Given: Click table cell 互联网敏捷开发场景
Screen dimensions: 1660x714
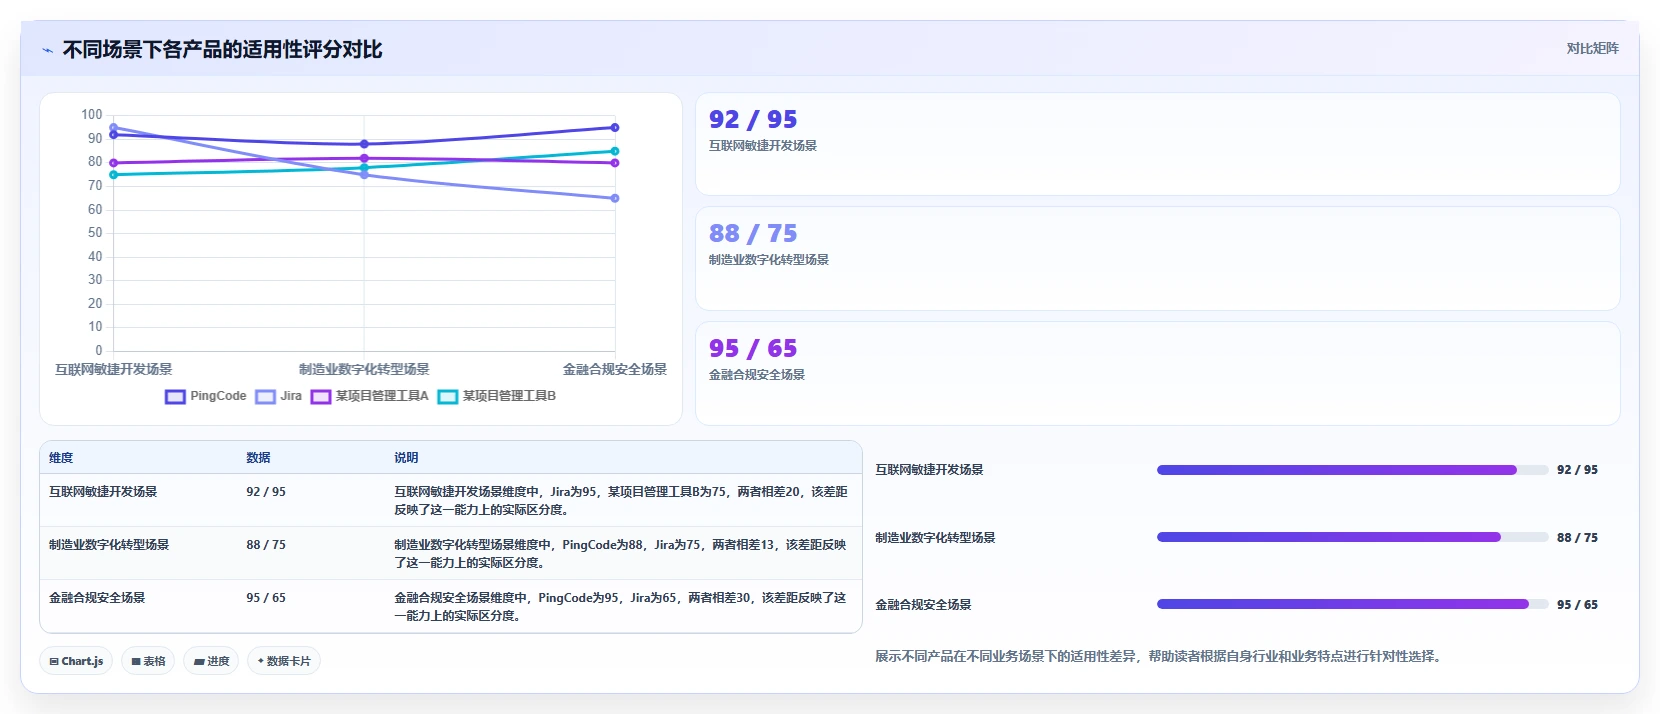Looking at the screenshot, I should coord(103,492).
